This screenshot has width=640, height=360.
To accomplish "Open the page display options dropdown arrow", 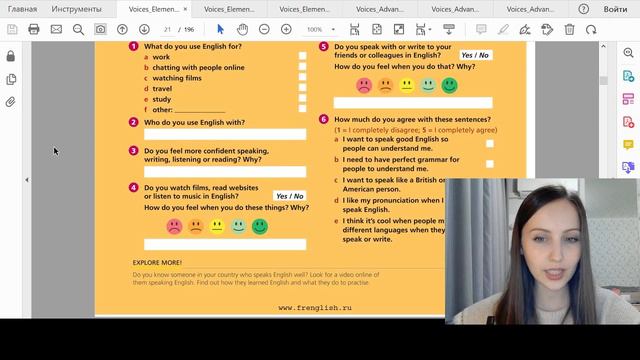I will pos(430,29).
